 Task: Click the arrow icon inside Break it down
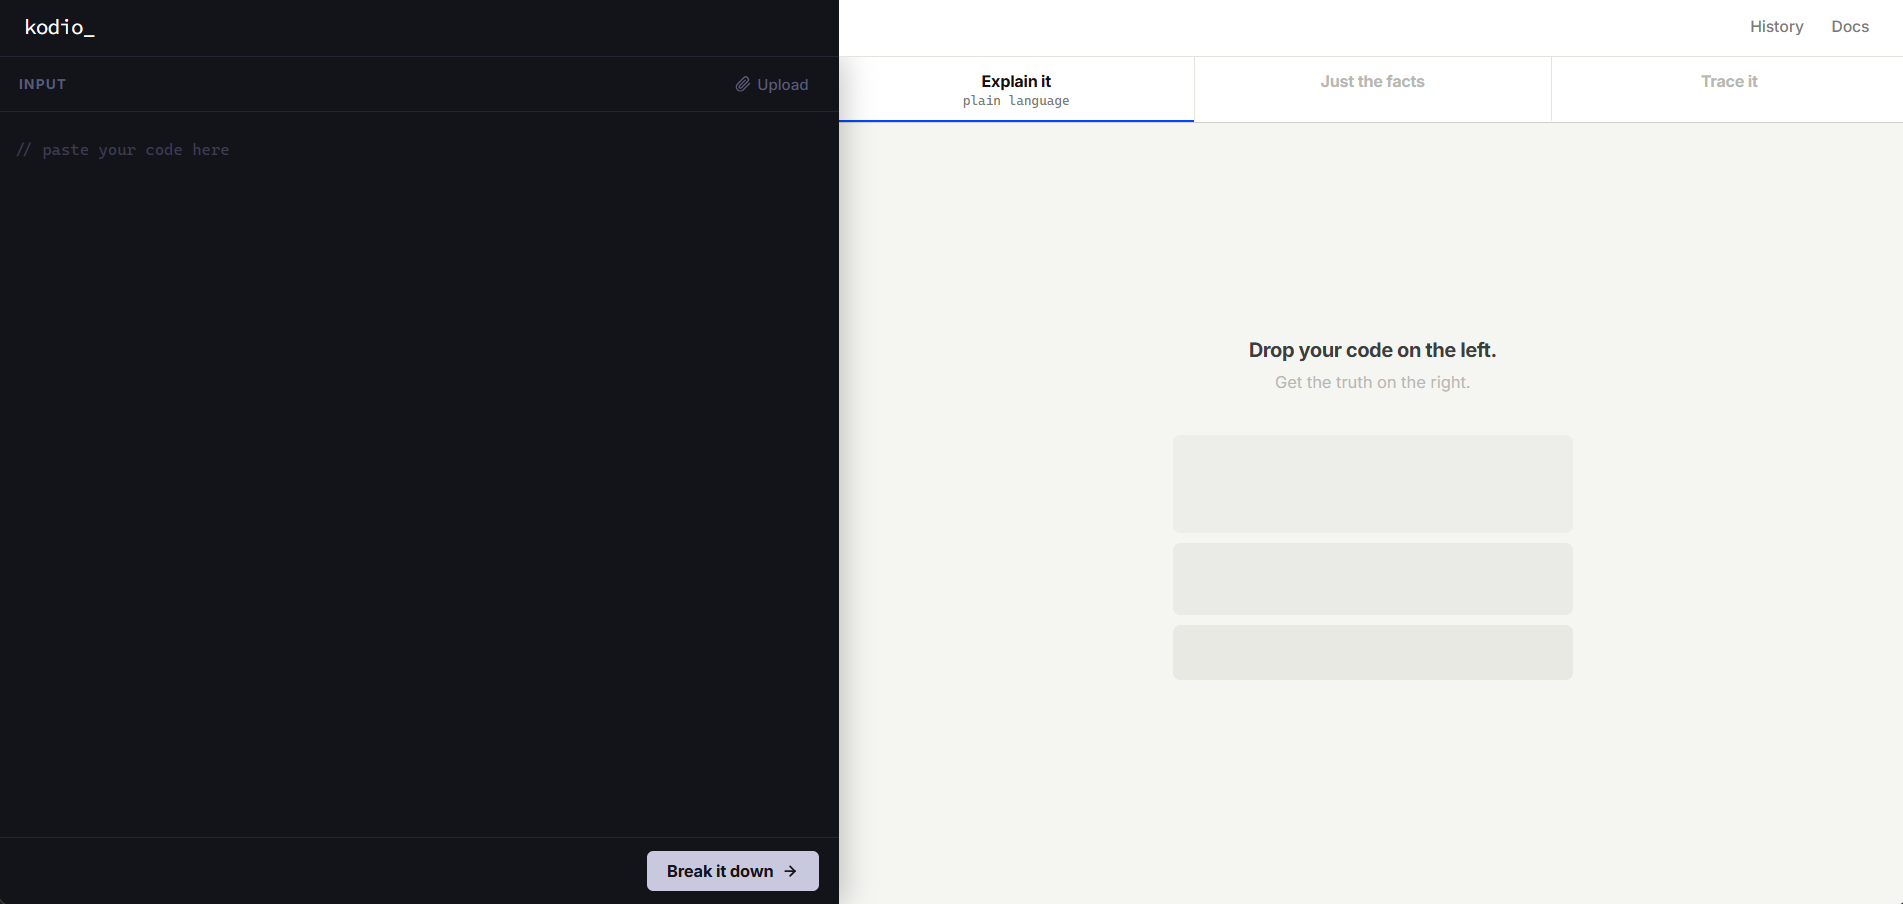(x=791, y=871)
